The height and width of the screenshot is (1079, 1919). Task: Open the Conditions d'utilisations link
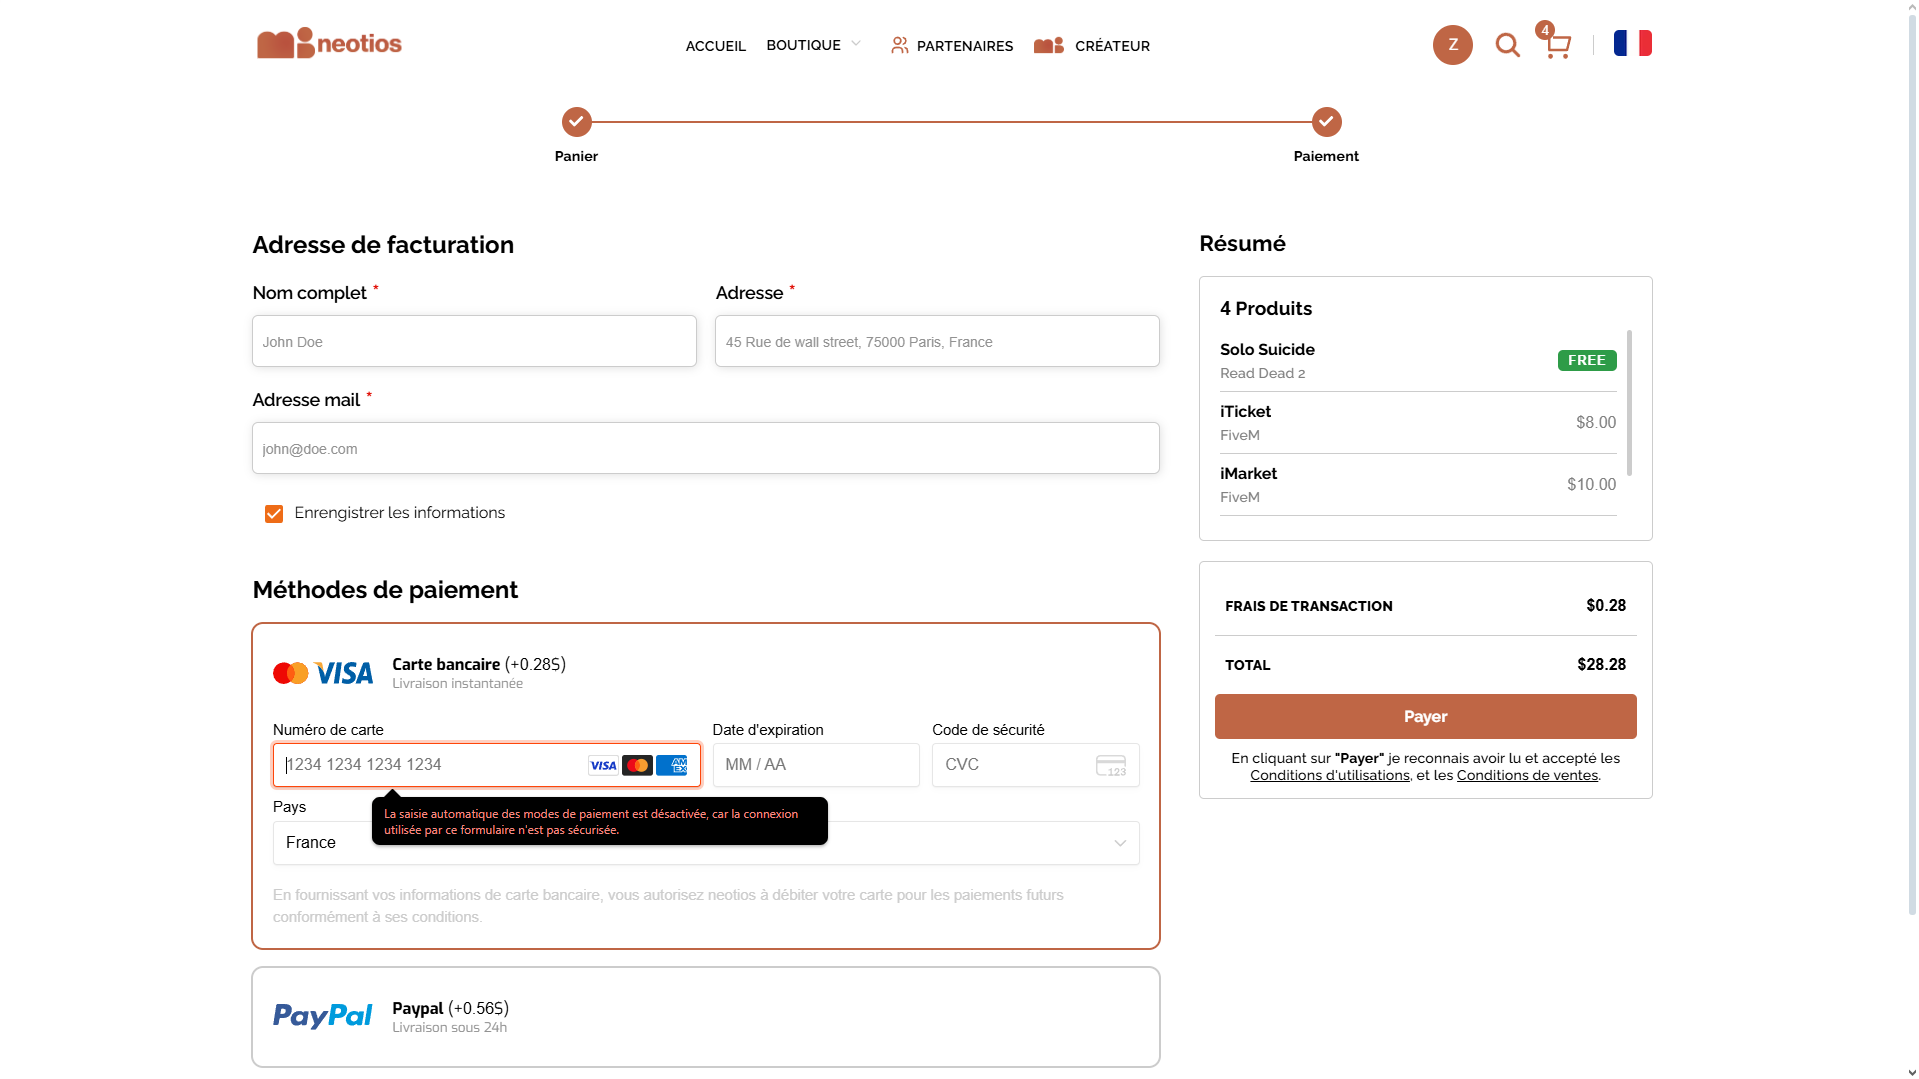[1329, 775]
